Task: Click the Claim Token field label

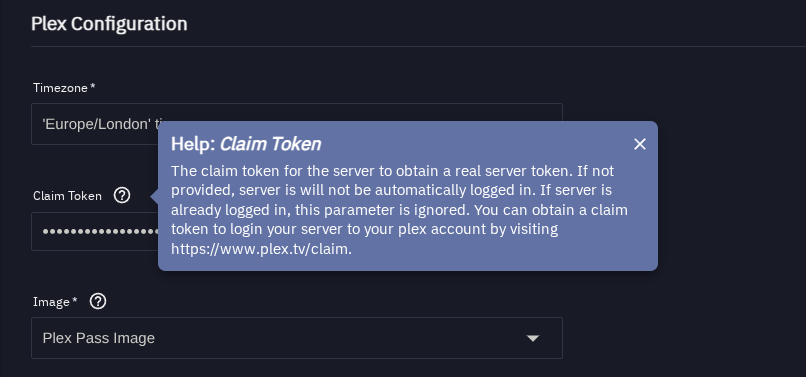Action: [67, 196]
